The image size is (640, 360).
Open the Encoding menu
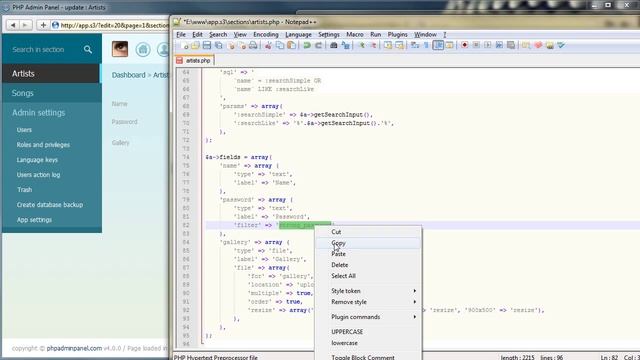(266, 35)
